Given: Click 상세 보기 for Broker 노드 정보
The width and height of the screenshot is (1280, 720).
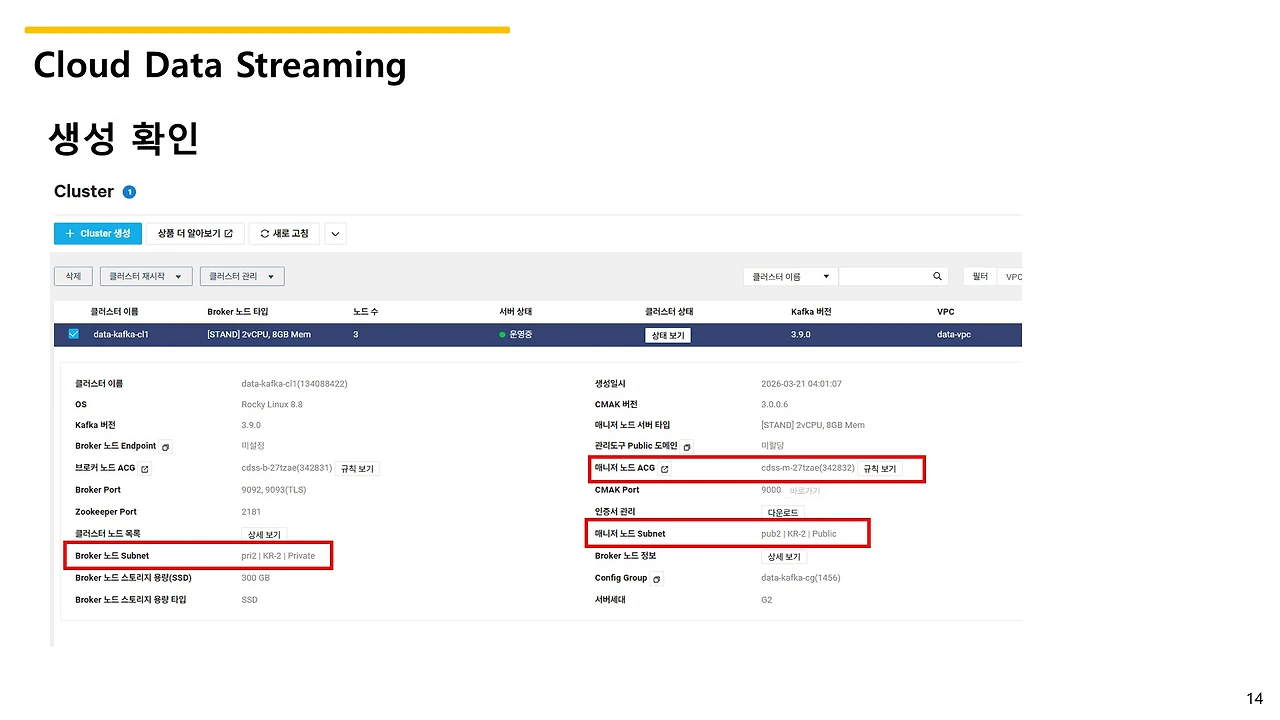Looking at the screenshot, I should tap(784, 557).
